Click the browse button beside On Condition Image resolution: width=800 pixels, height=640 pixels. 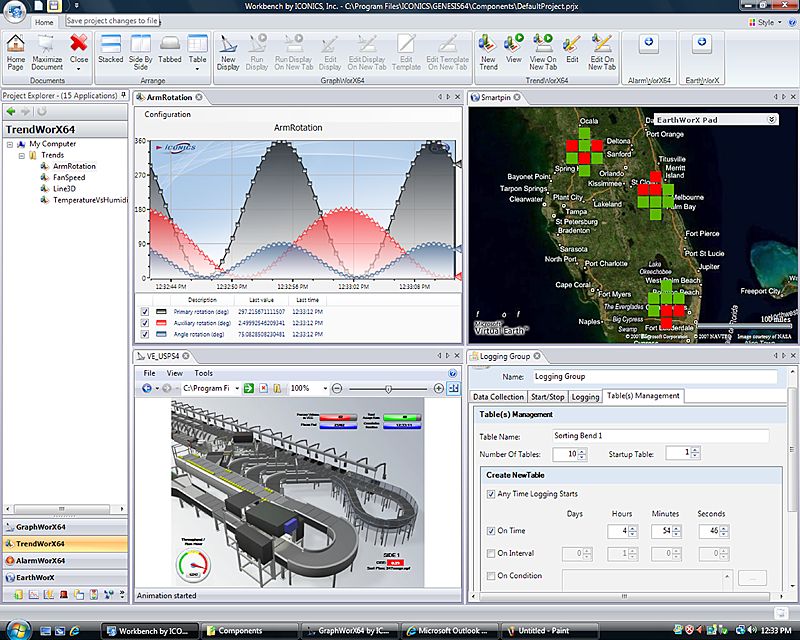[x=752, y=578]
